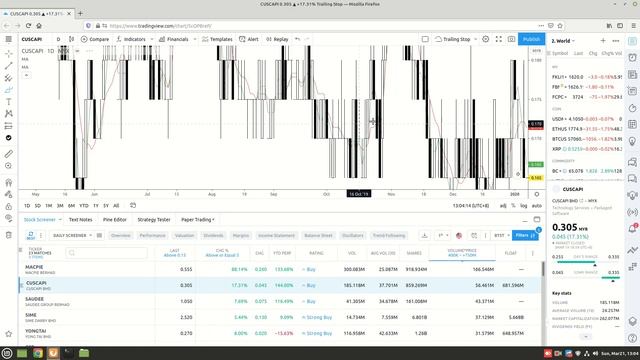
Task: Click the Compare button
Action: 95,39
